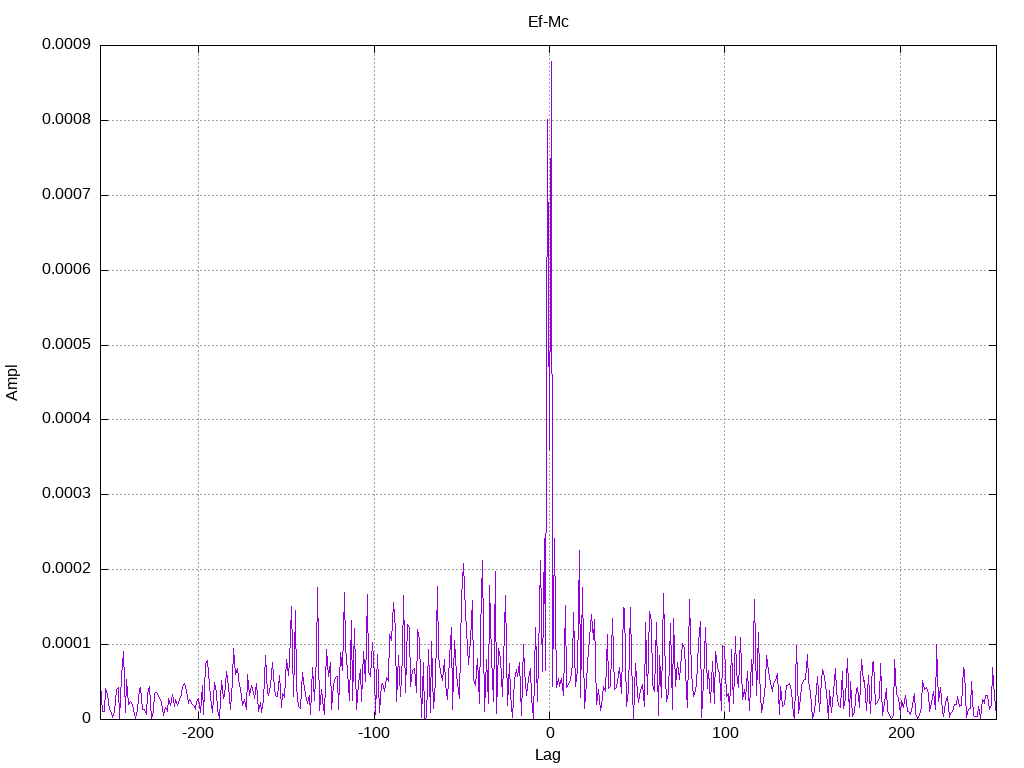Click the y-axis value 0.0003
The height and width of the screenshot is (768, 1024).
coord(66,494)
